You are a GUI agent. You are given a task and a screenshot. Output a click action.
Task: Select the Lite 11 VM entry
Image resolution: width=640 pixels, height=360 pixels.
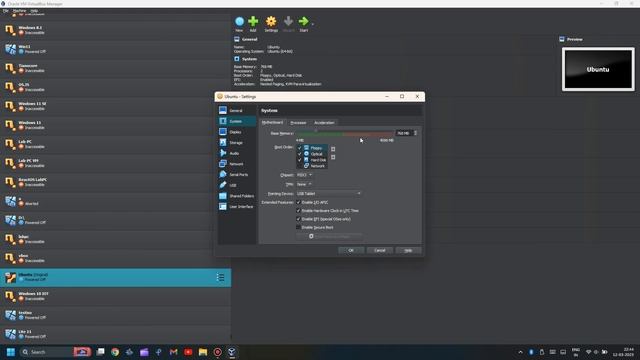coord(116,334)
